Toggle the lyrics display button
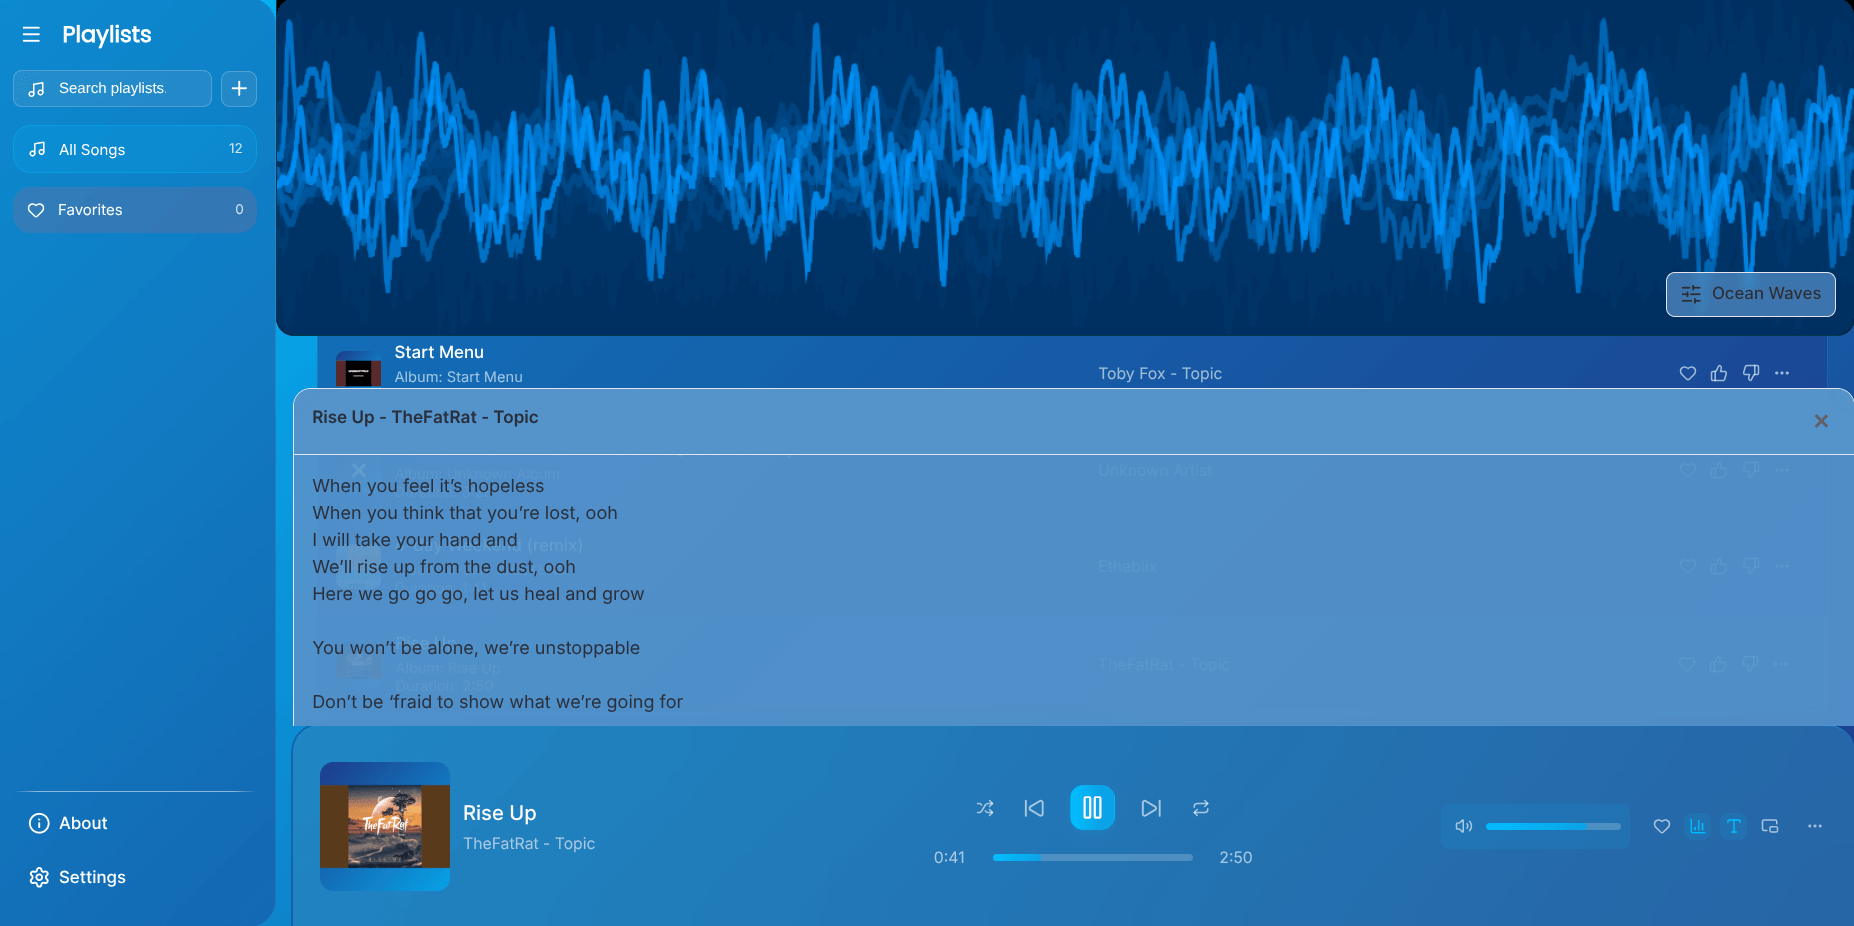The width and height of the screenshot is (1854, 926). pyautogui.click(x=1734, y=826)
